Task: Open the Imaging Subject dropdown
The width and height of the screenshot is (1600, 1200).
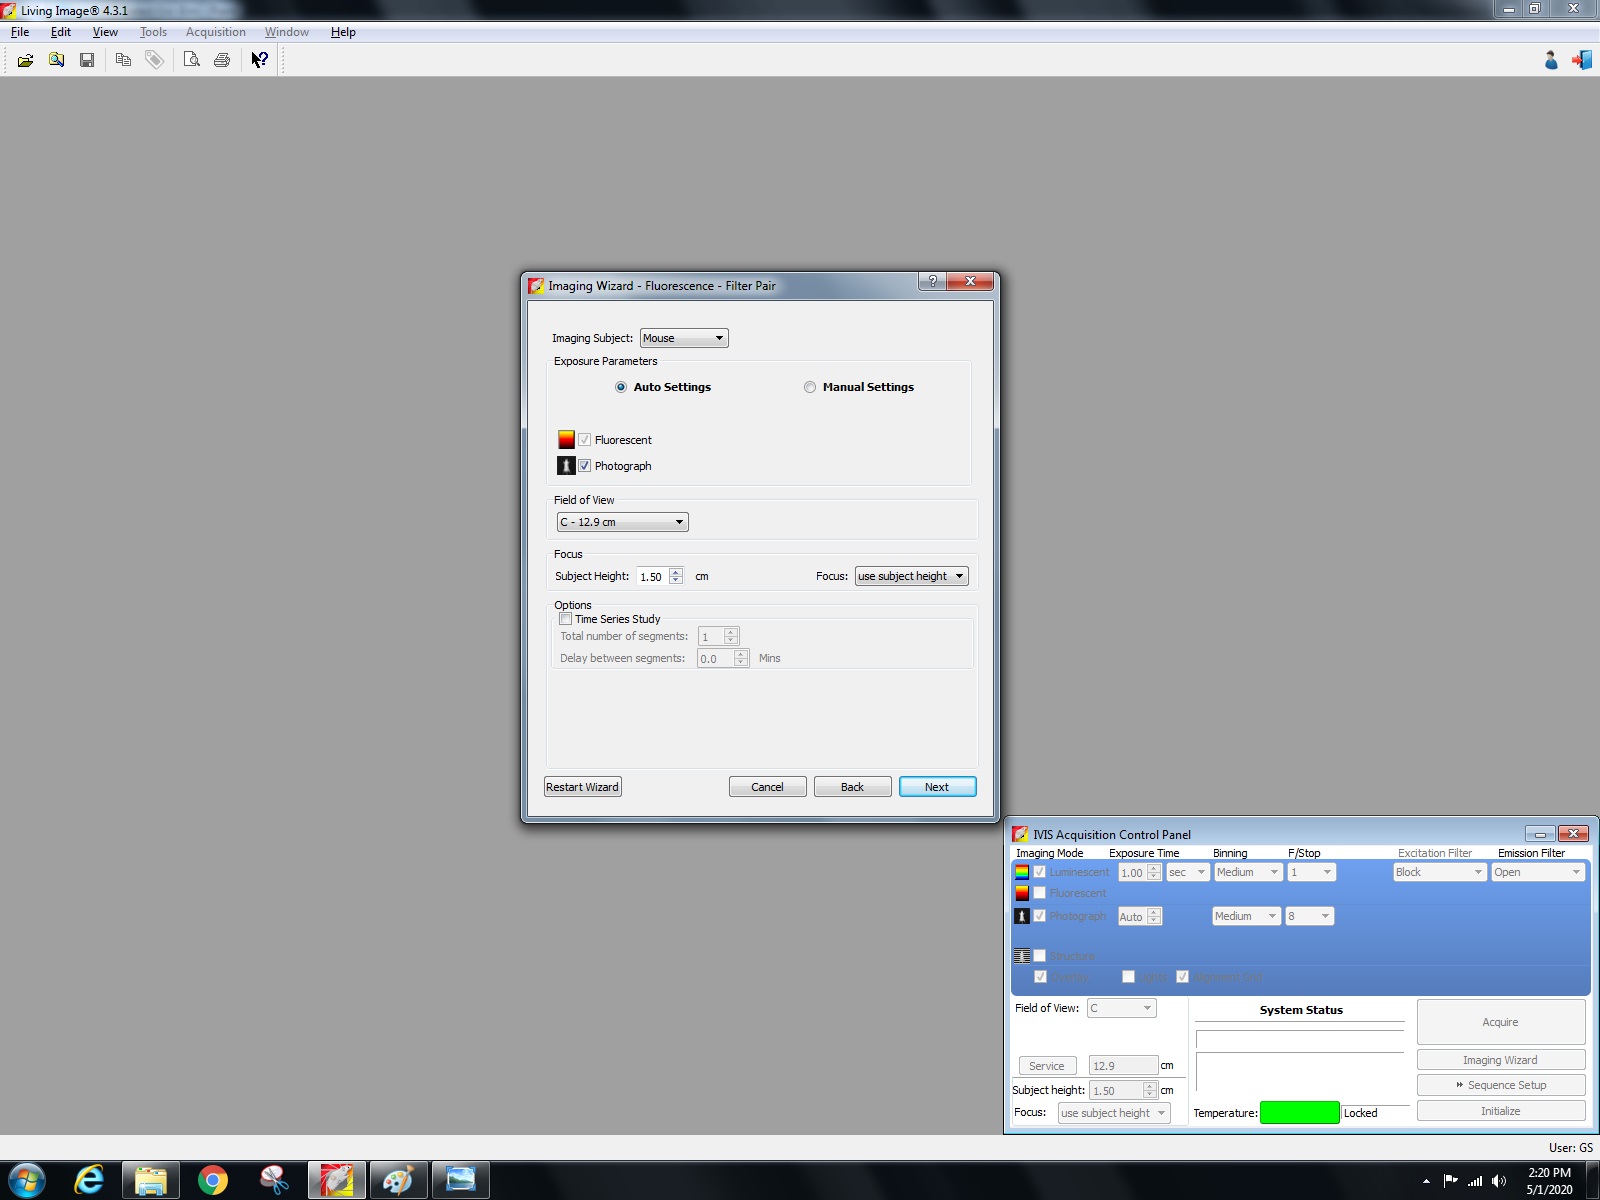Action: pos(684,338)
